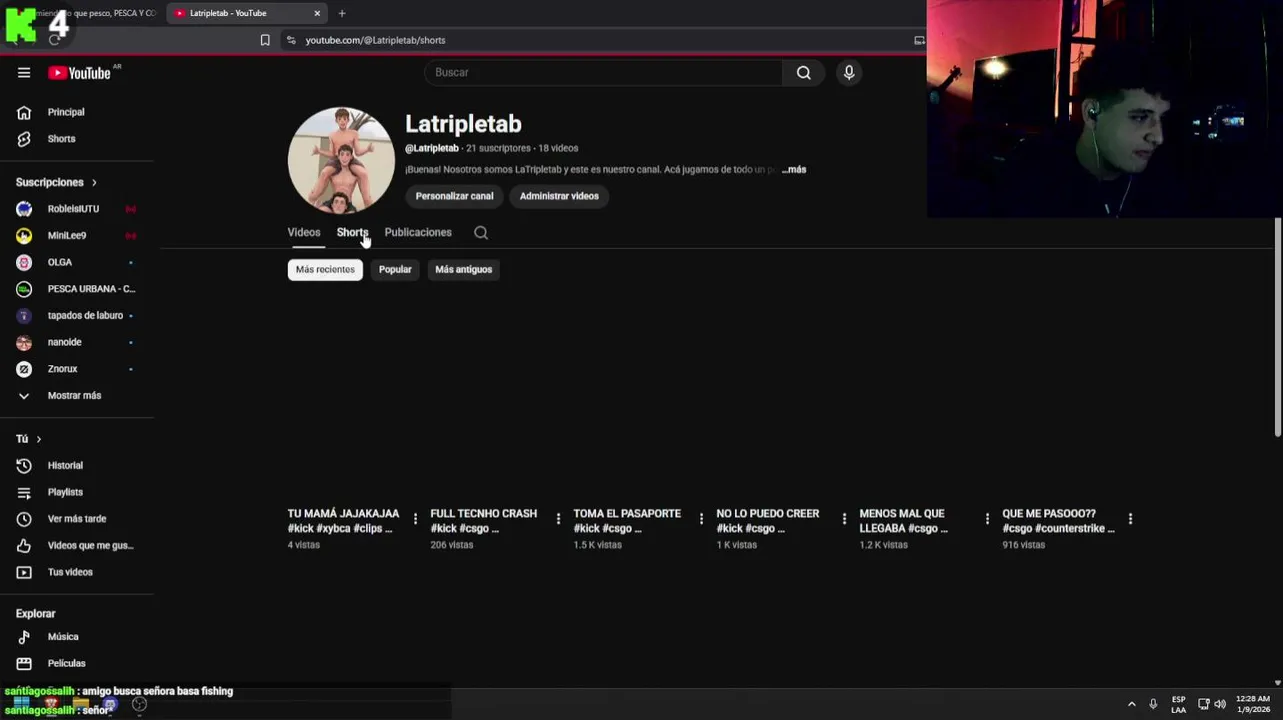Expand Suscripciones section chevron
Image resolution: width=1283 pixels, height=720 pixels.
click(x=94, y=182)
